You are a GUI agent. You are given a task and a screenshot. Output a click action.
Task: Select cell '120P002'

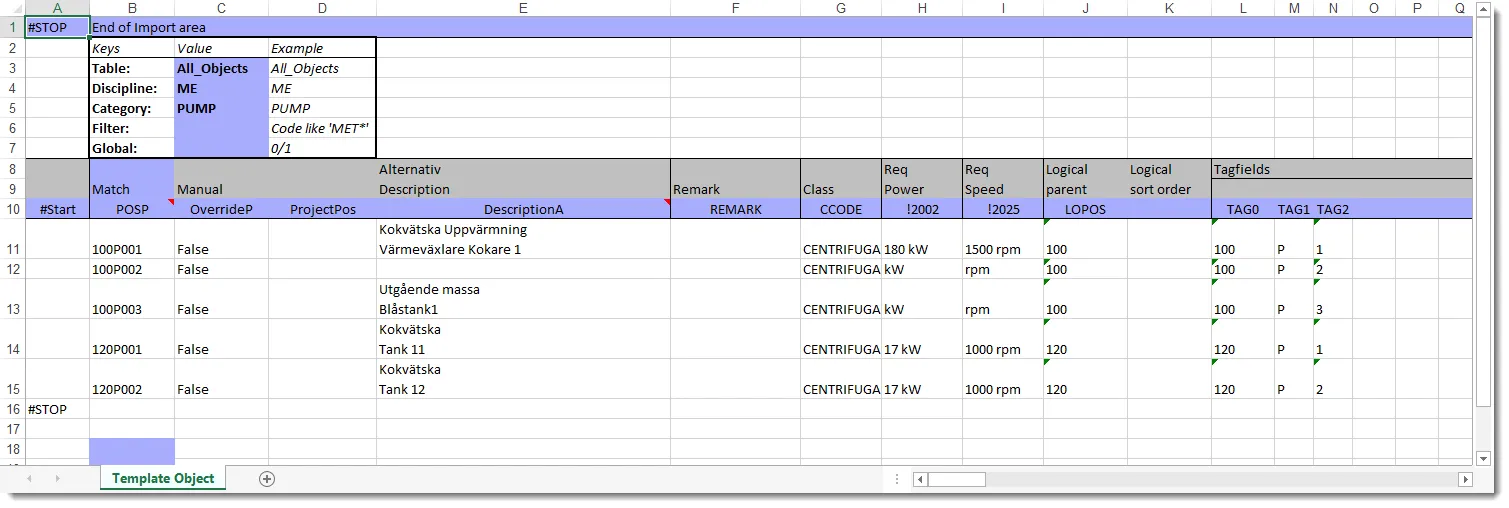pyautogui.click(x=132, y=379)
